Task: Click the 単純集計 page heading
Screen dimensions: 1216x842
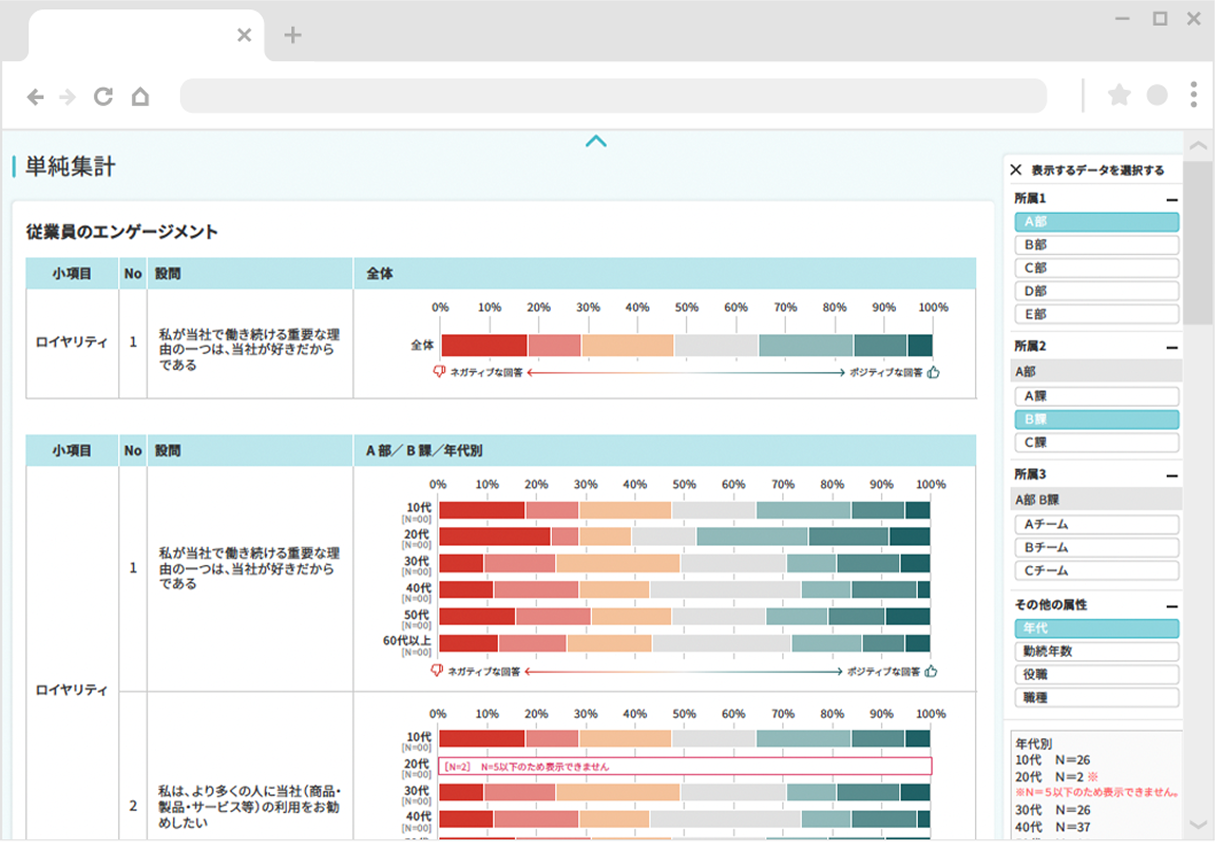Action: tap(70, 167)
